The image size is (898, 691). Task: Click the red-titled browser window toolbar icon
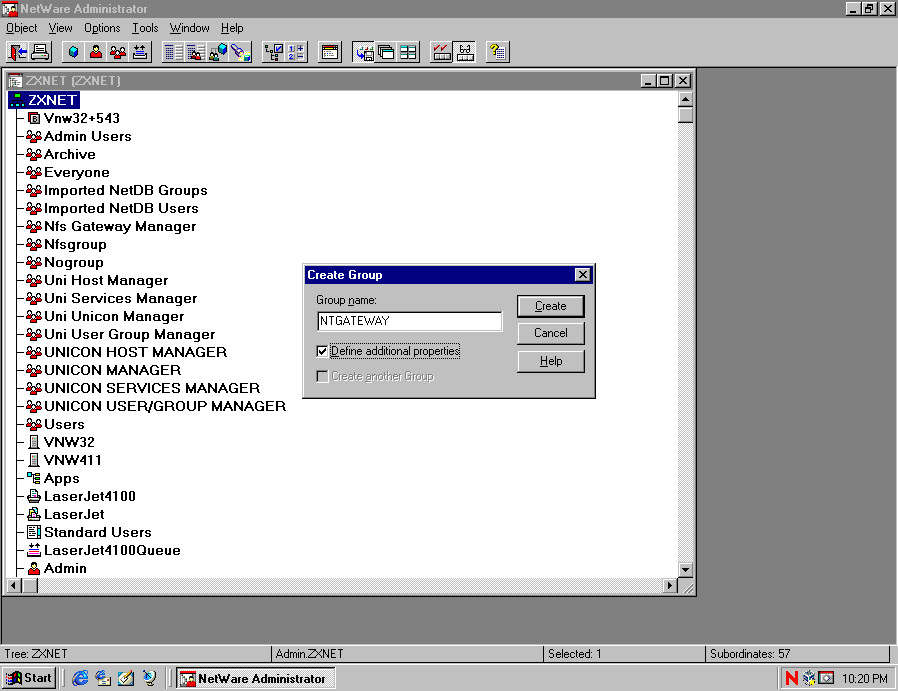click(x=330, y=52)
